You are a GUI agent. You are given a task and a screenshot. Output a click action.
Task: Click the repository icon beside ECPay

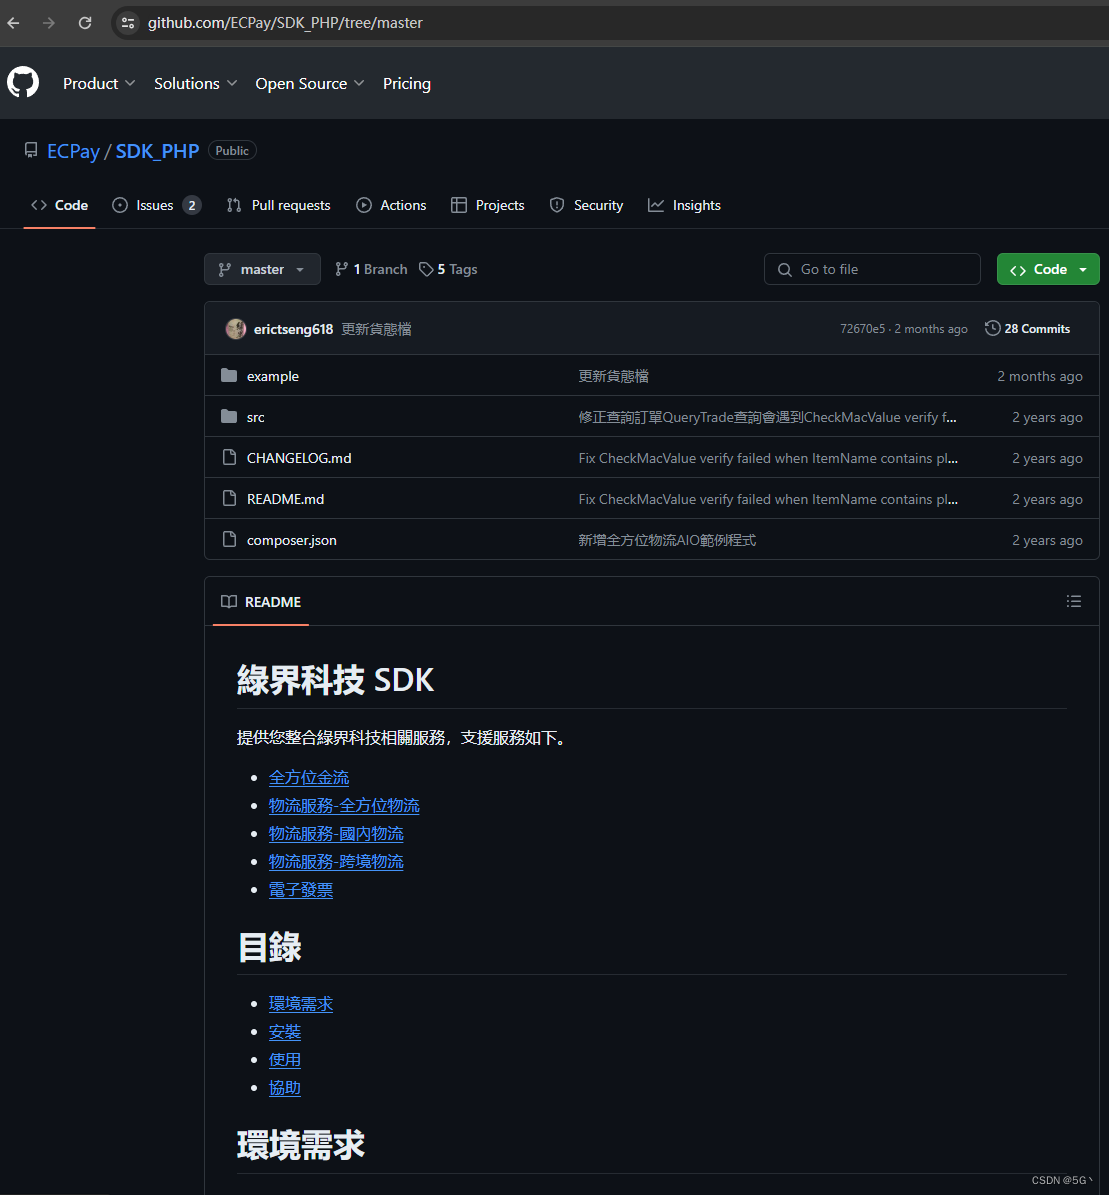tap(30, 150)
